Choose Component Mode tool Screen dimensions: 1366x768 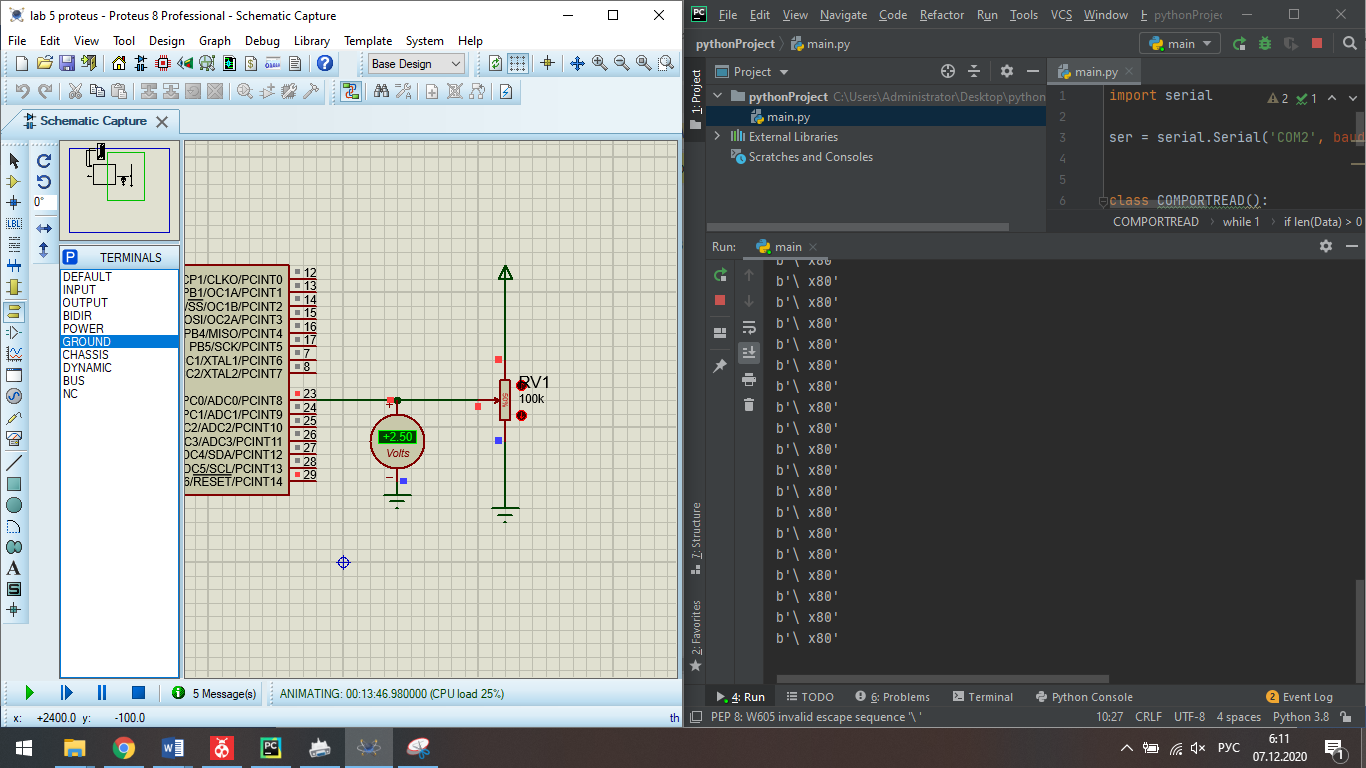click(14, 182)
